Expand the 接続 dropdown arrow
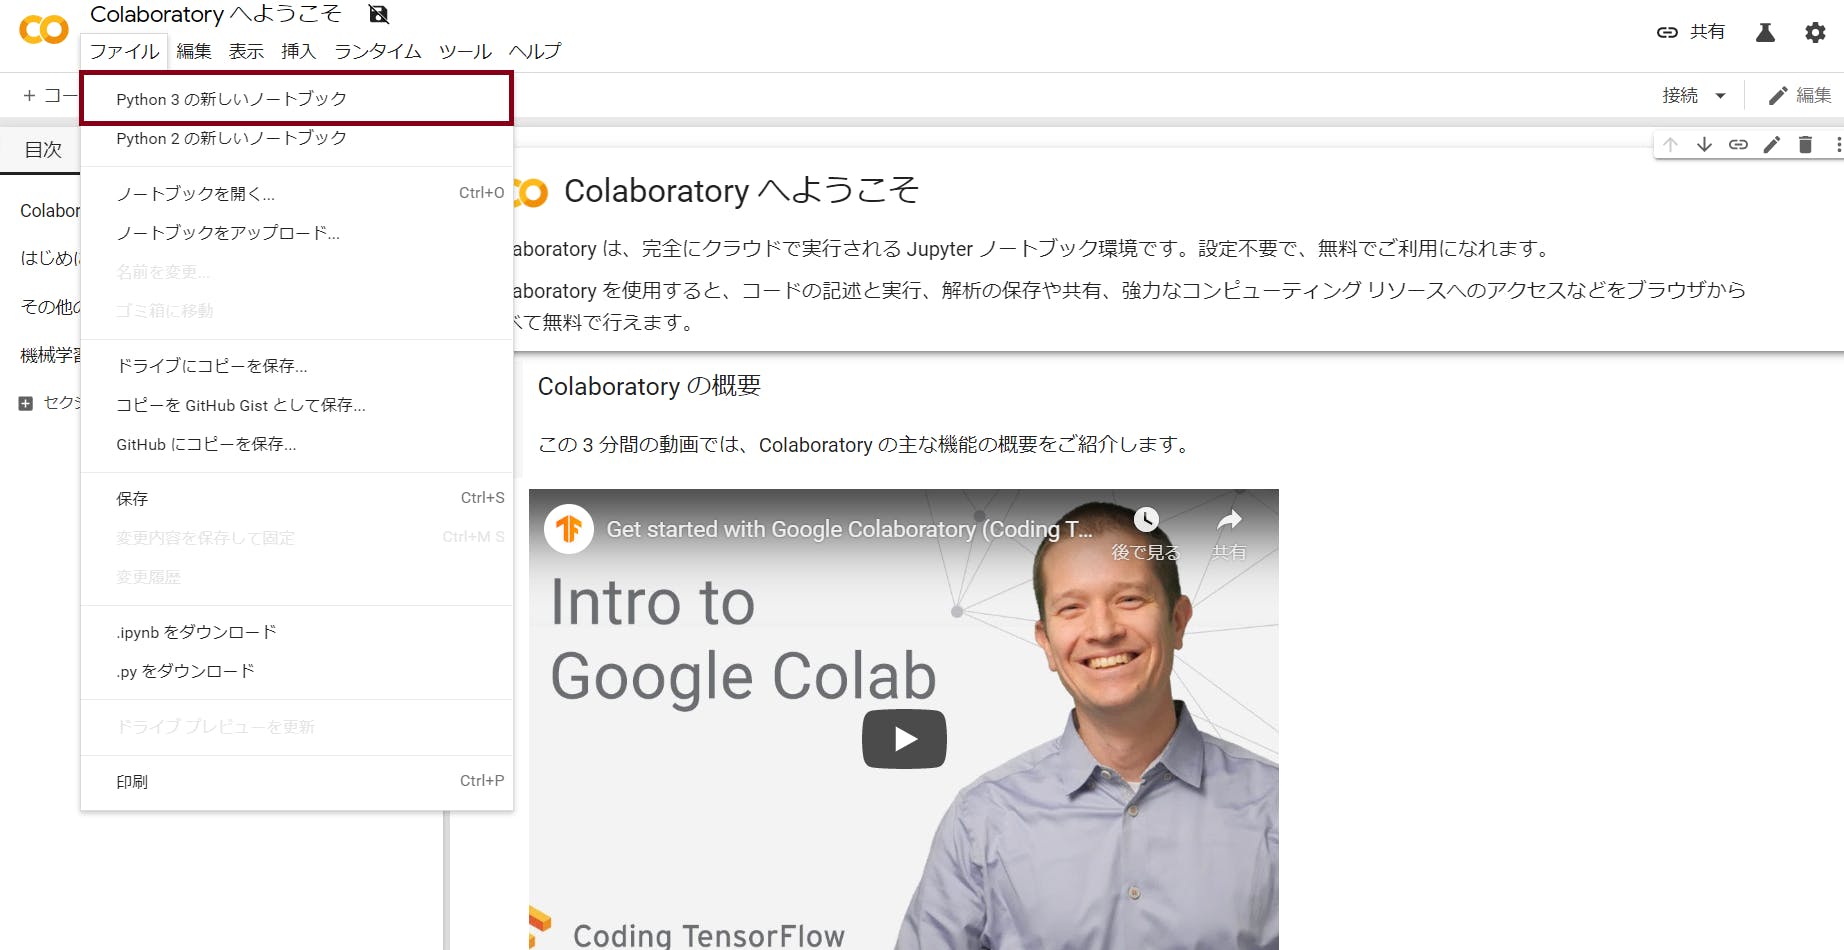Viewport: 1844px width, 950px height. [x=1722, y=95]
